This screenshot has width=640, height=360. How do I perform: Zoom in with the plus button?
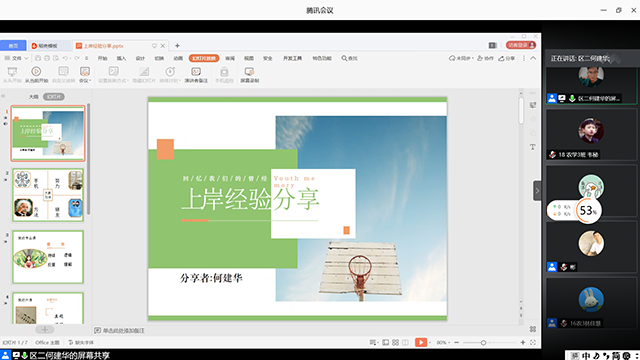click(523, 342)
